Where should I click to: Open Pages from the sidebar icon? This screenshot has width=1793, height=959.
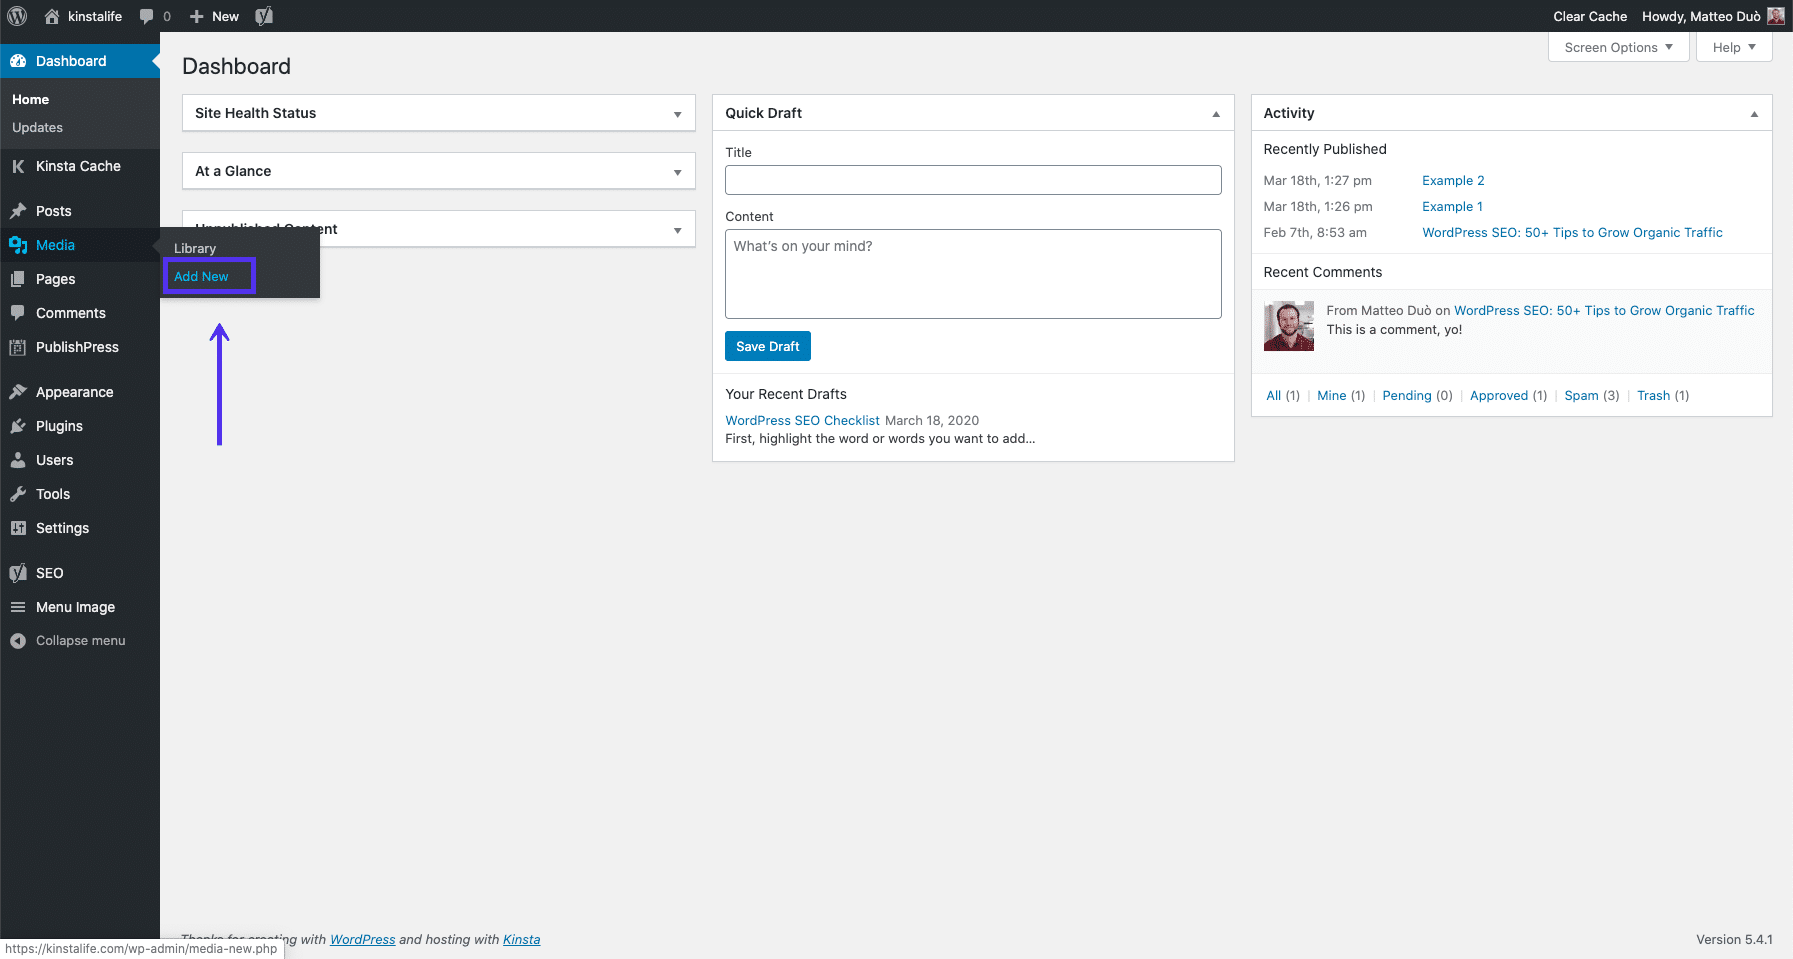click(x=19, y=279)
